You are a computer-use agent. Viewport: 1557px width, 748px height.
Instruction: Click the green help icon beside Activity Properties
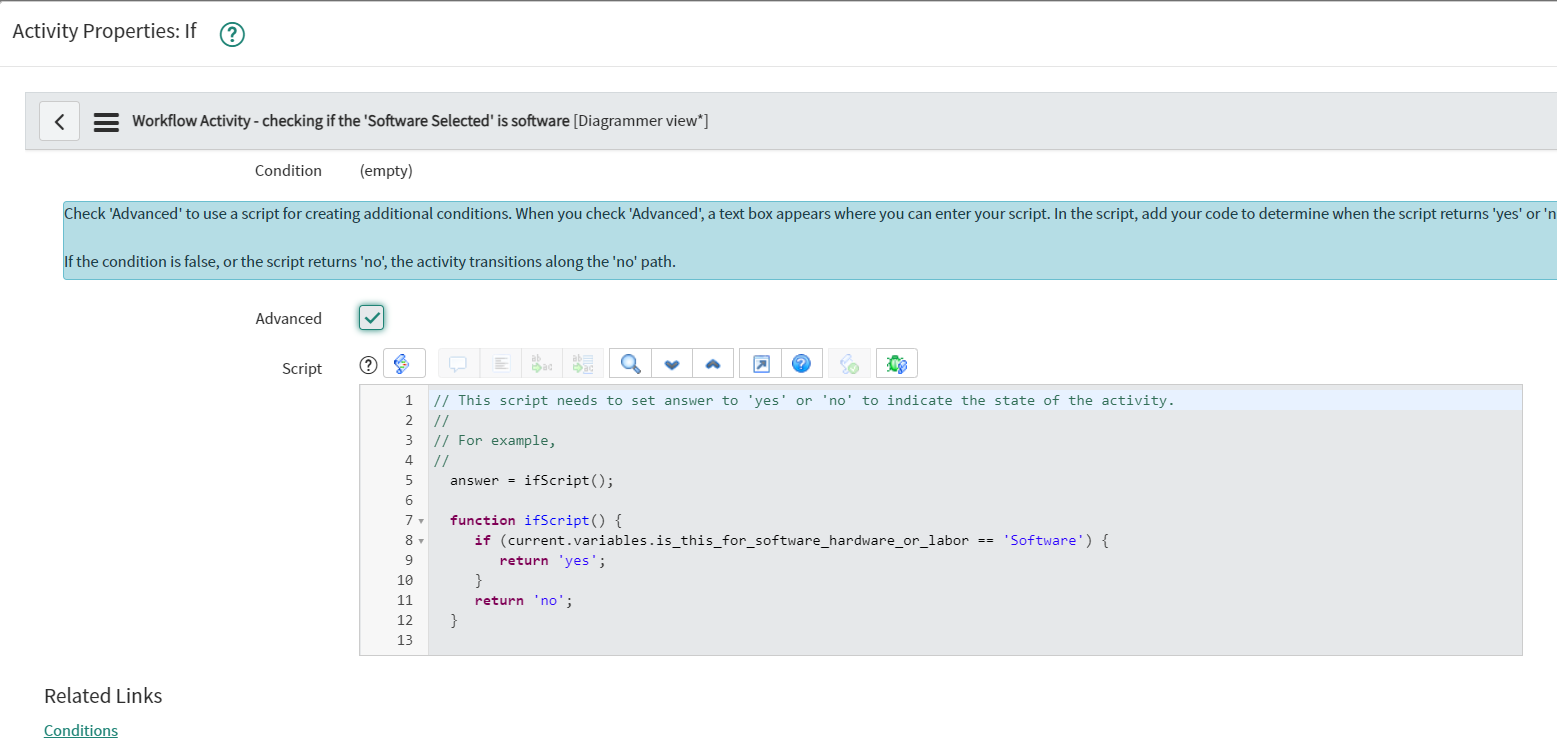231,33
